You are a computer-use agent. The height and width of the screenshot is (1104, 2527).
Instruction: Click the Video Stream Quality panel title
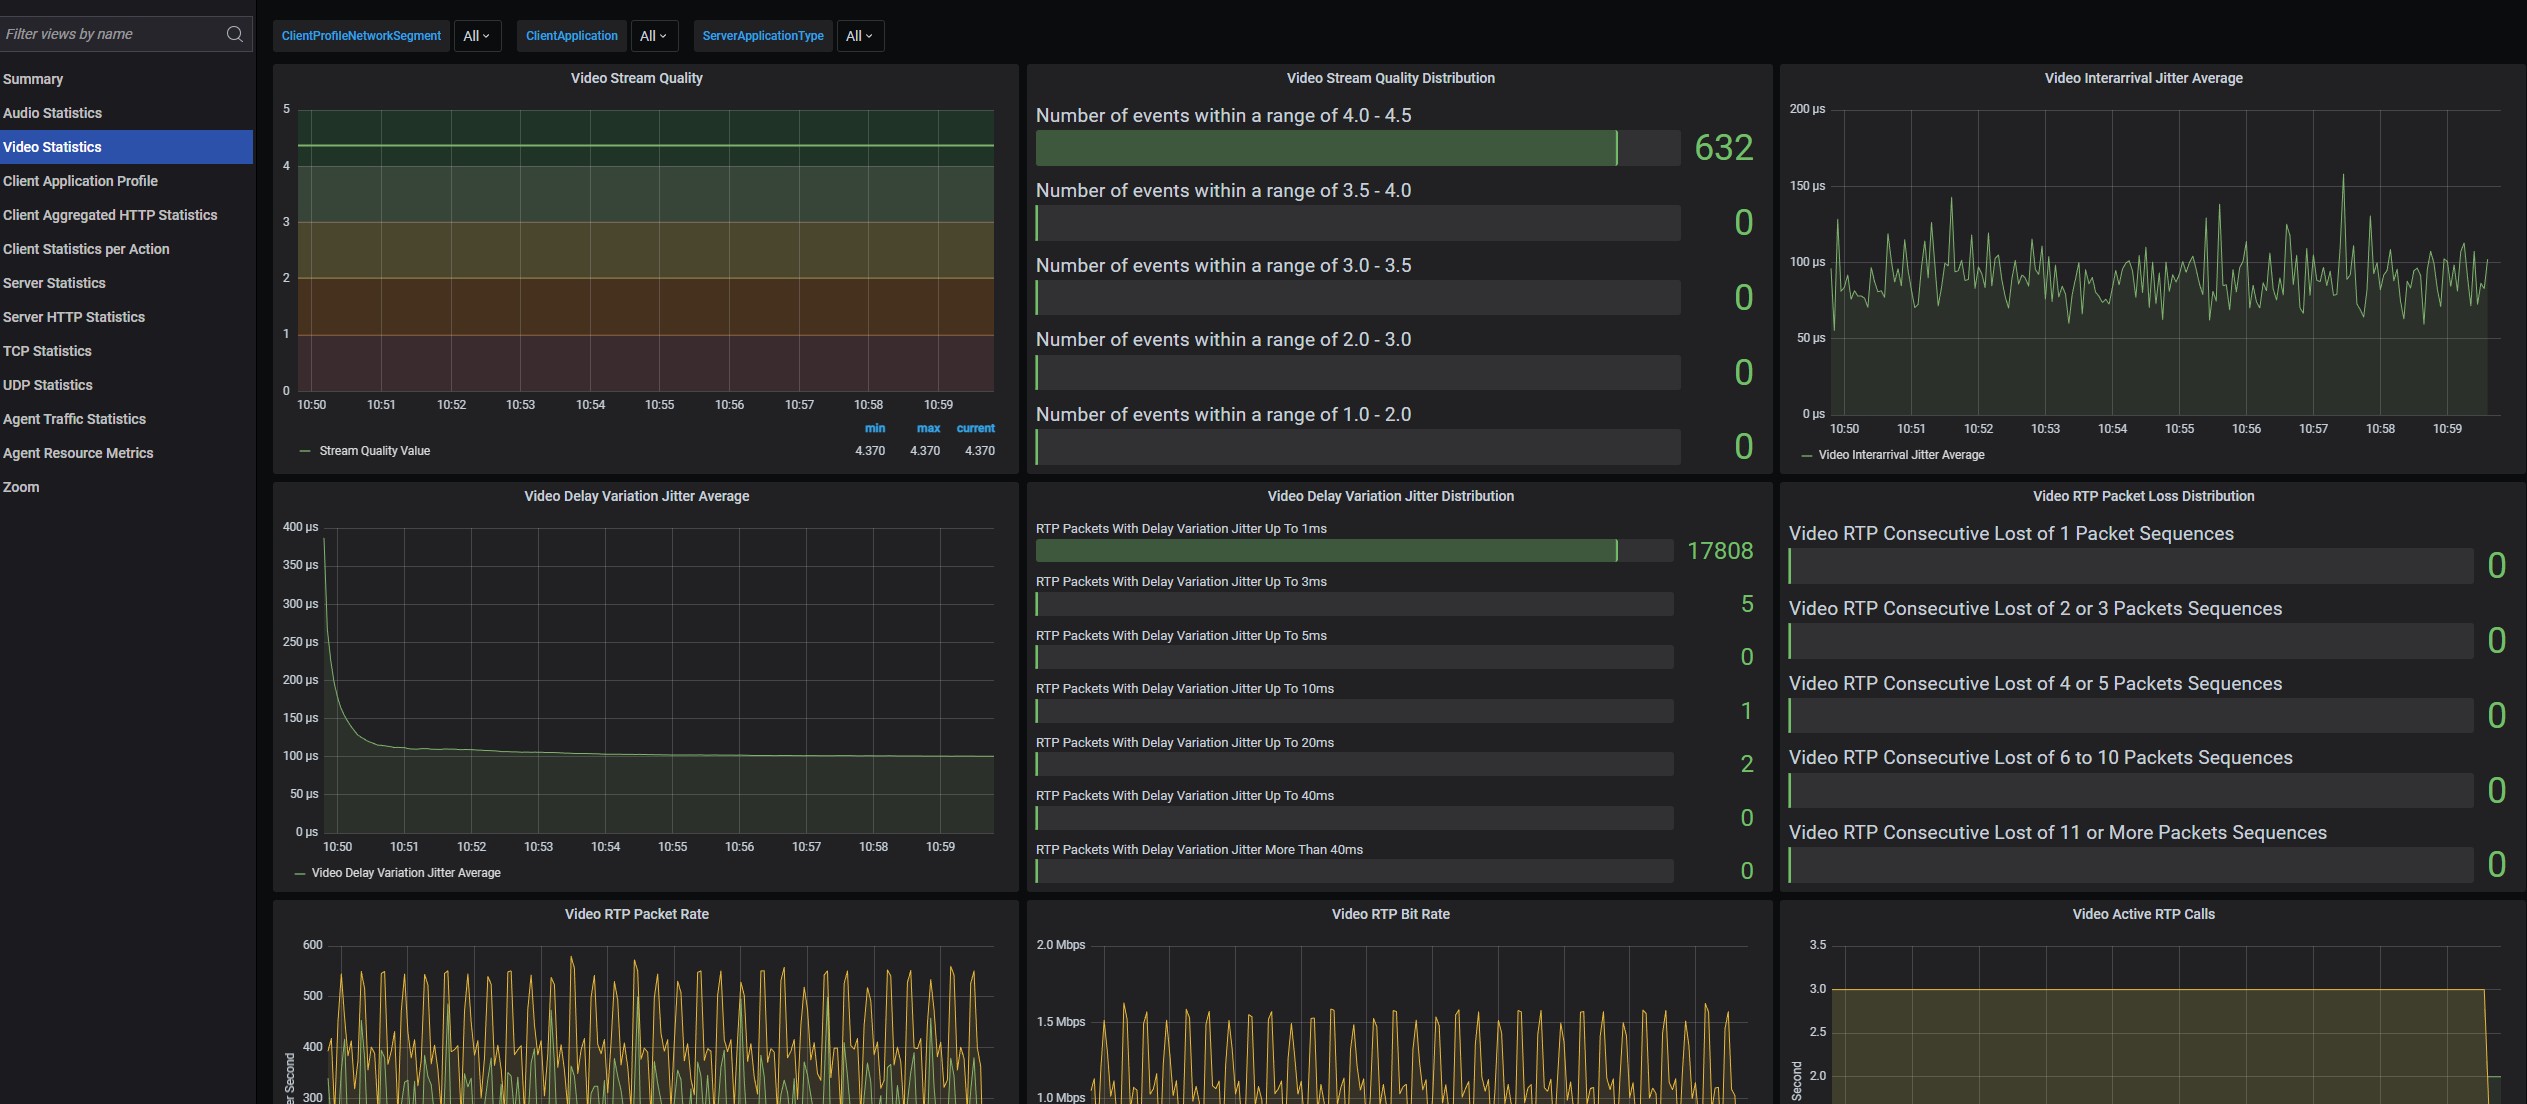636,78
